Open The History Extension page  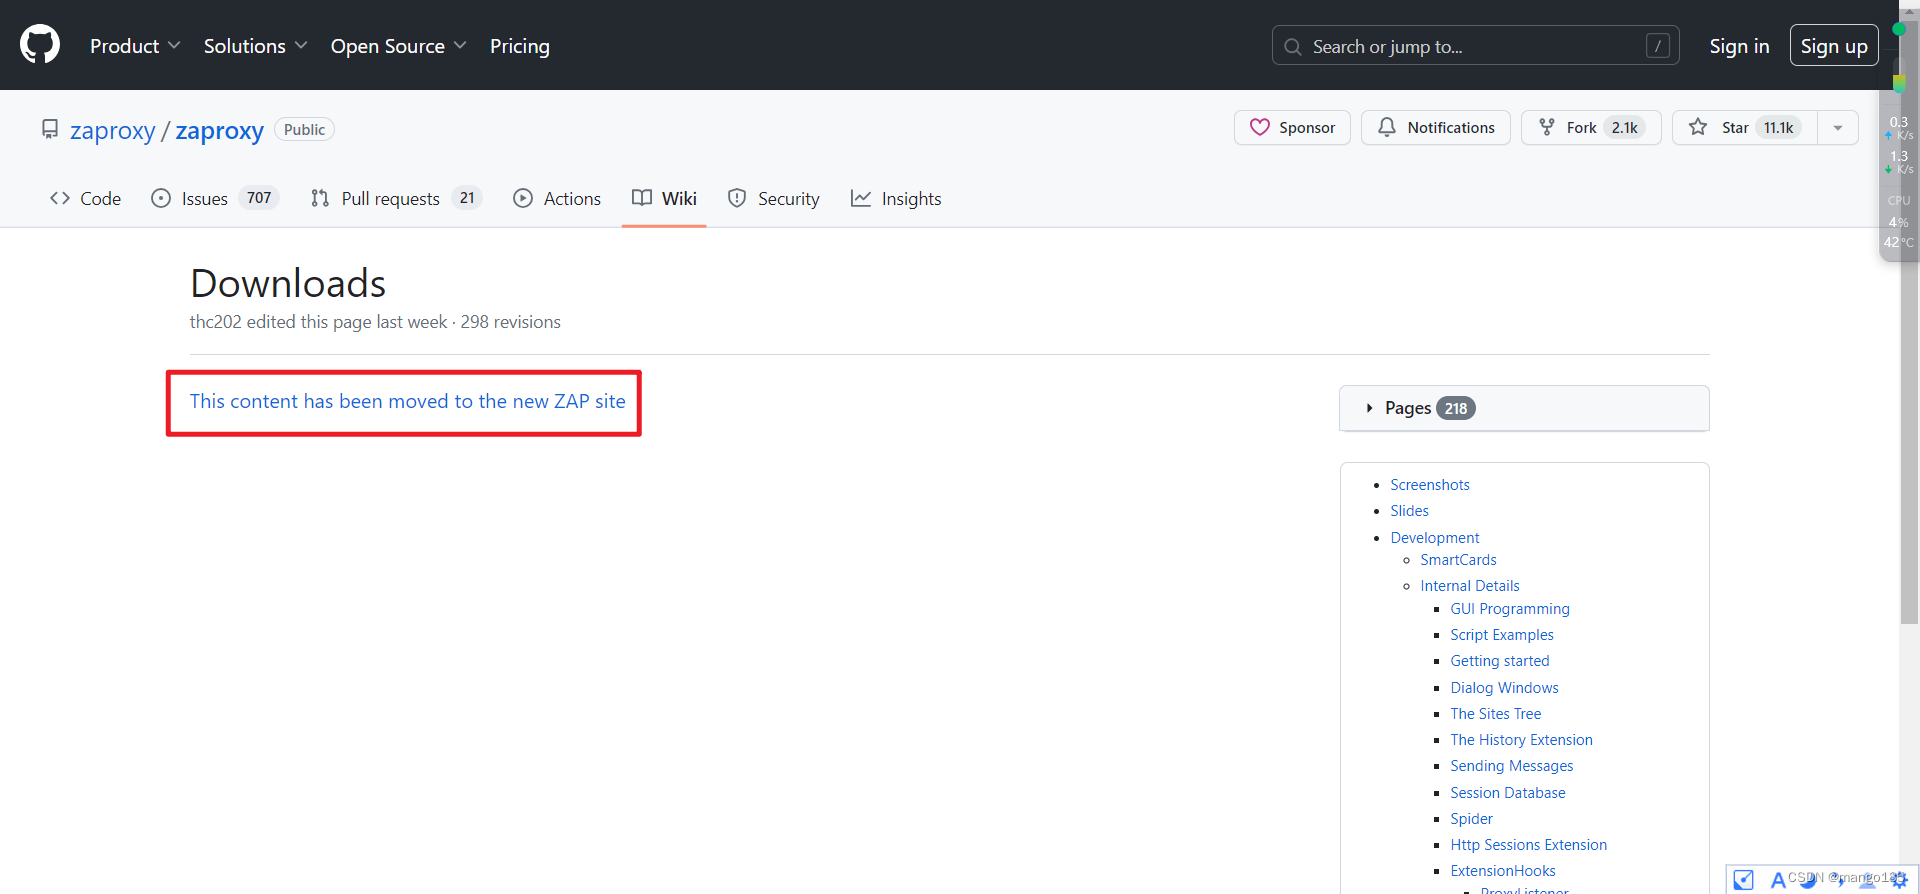1521,740
